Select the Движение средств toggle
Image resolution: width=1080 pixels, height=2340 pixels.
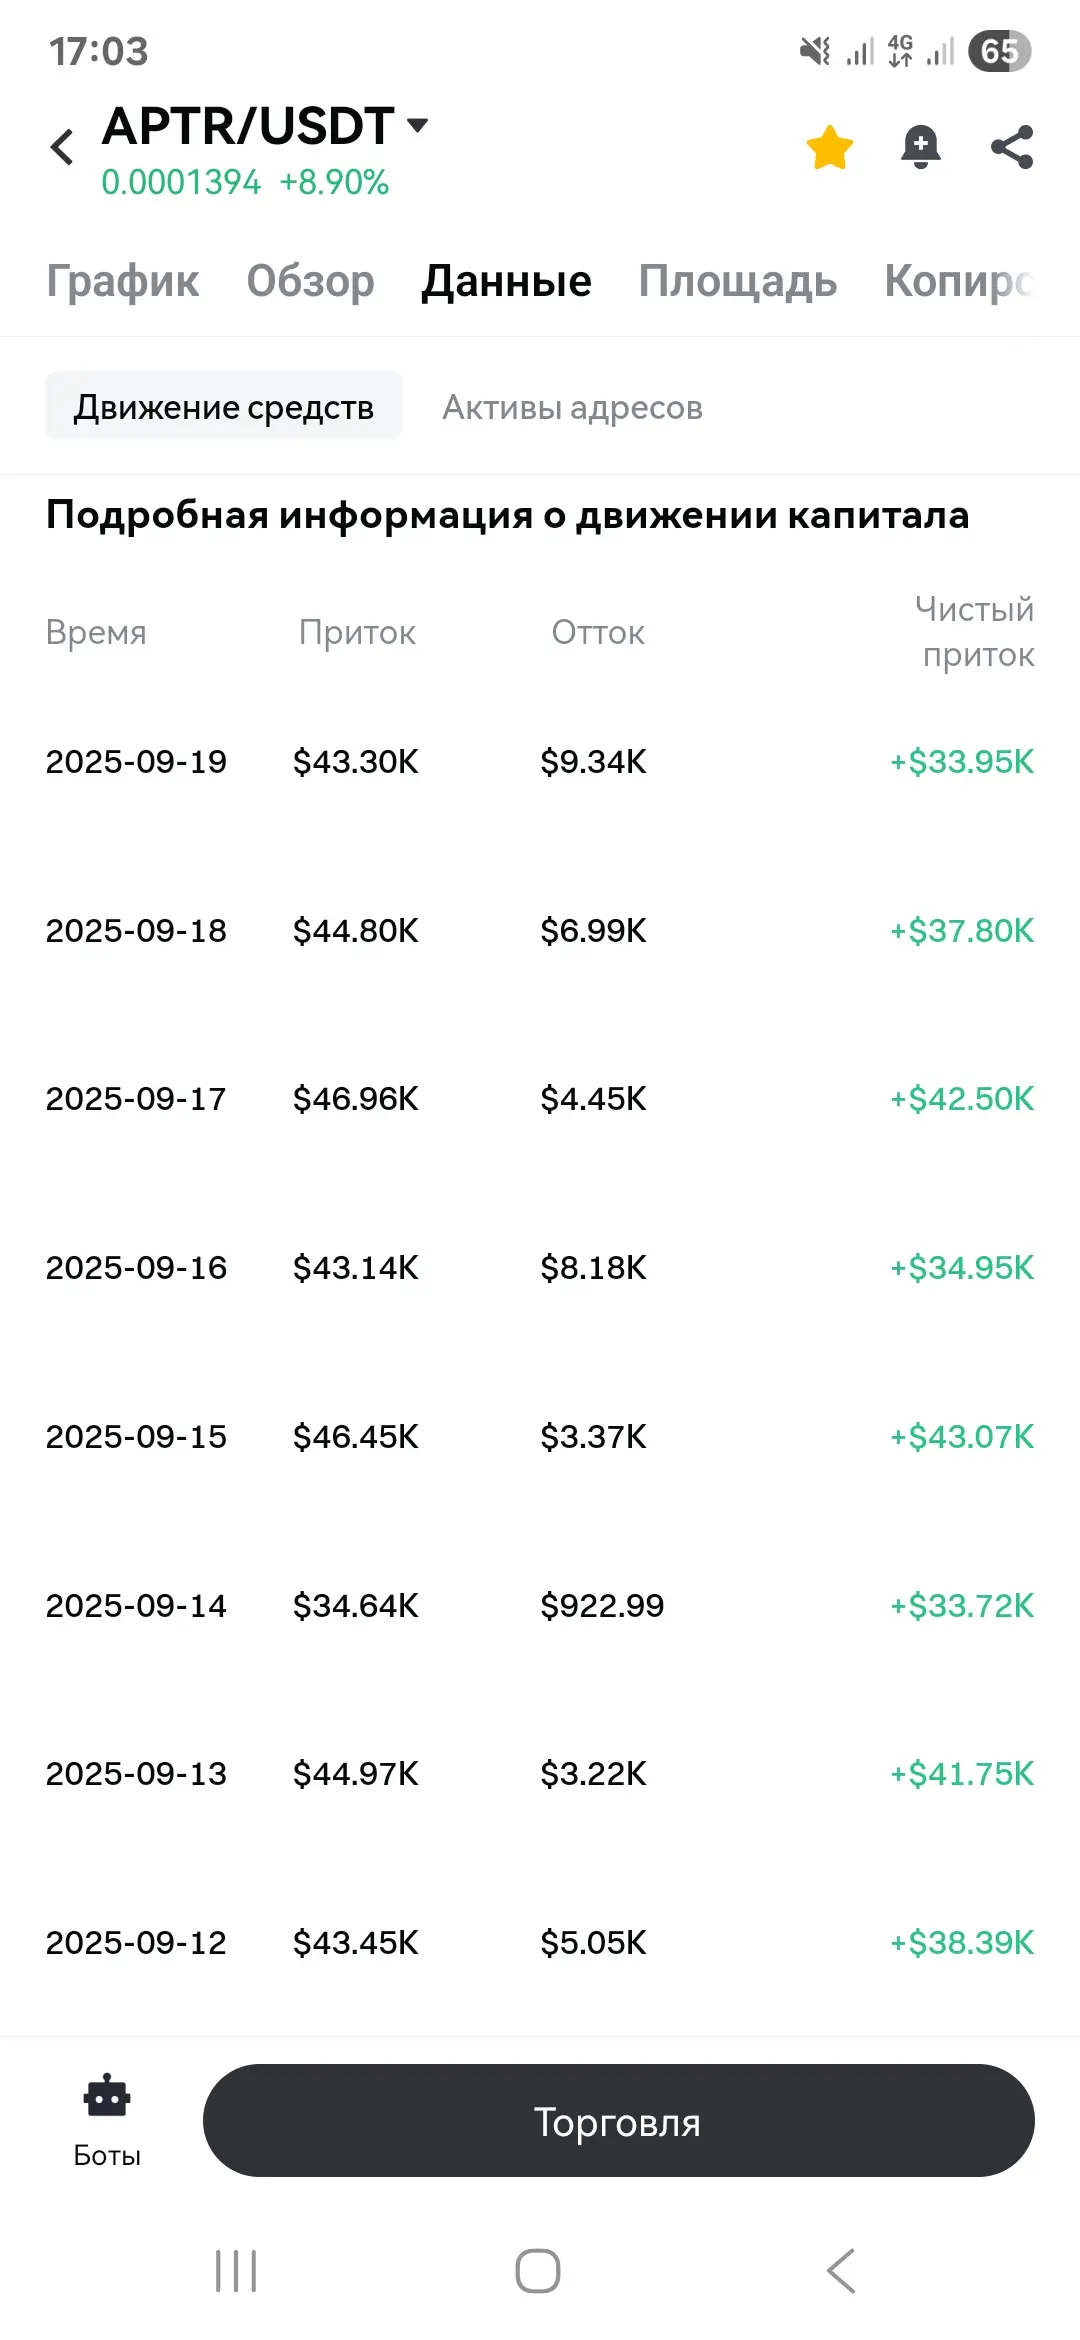coord(224,407)
